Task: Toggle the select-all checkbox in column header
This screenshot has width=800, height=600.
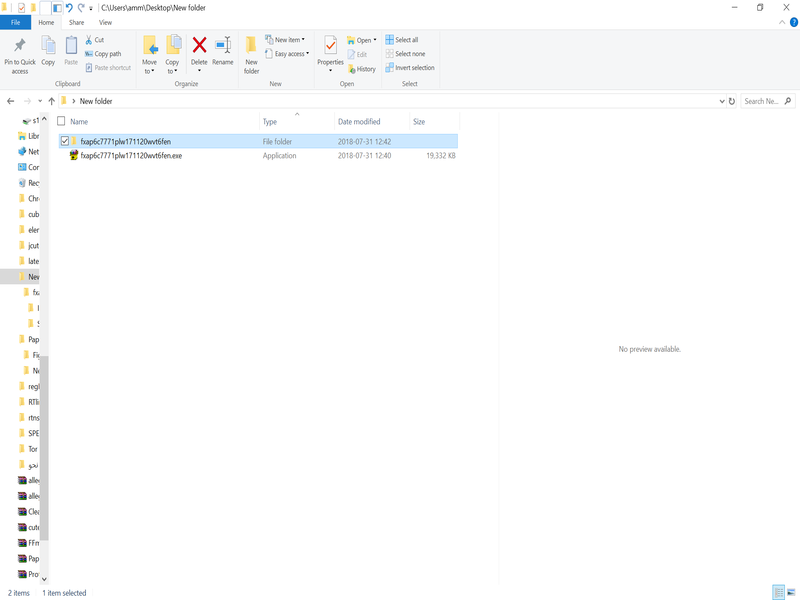Action: [62, 121]
